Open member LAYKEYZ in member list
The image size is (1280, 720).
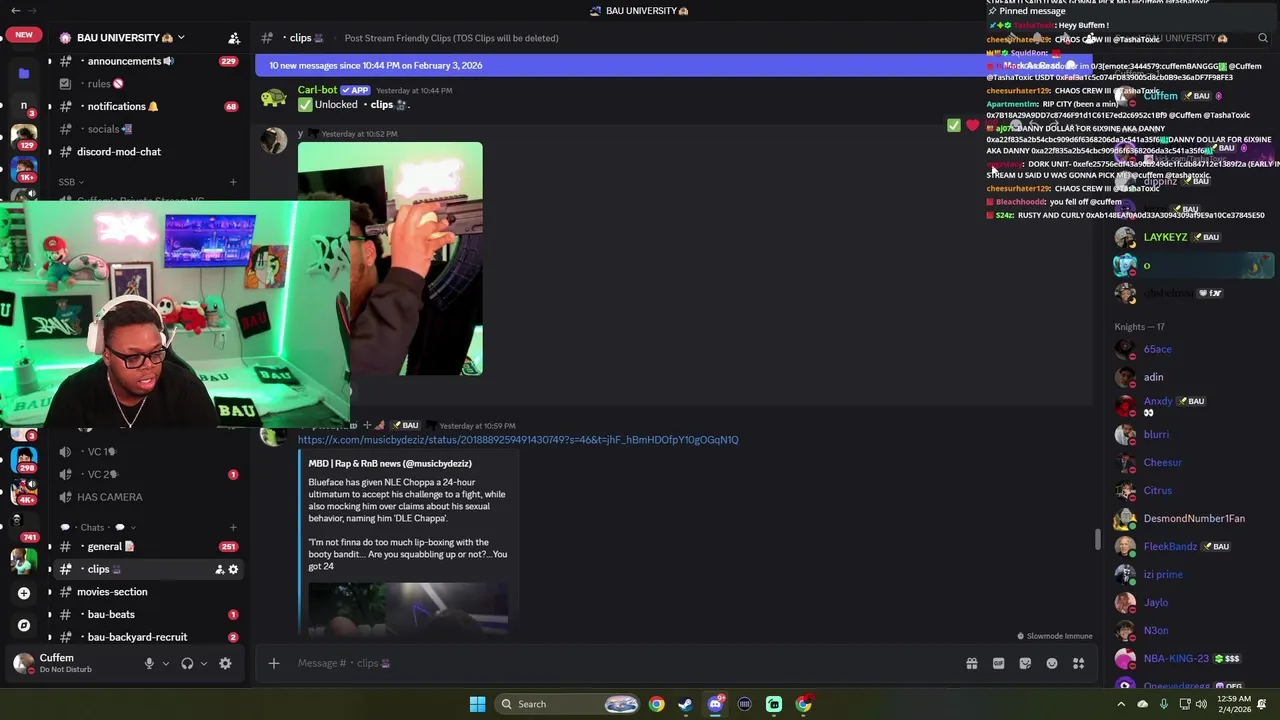[1165, 237]
